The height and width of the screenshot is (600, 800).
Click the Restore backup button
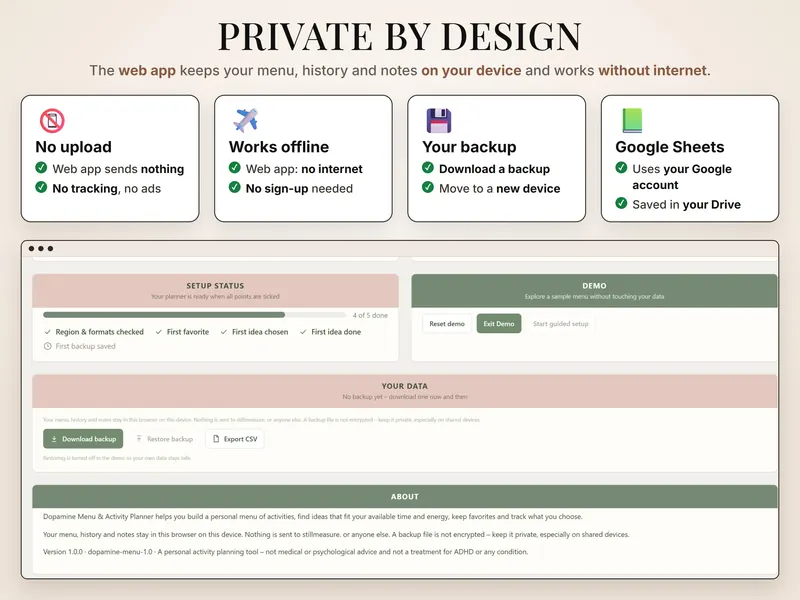coord(164,439)
